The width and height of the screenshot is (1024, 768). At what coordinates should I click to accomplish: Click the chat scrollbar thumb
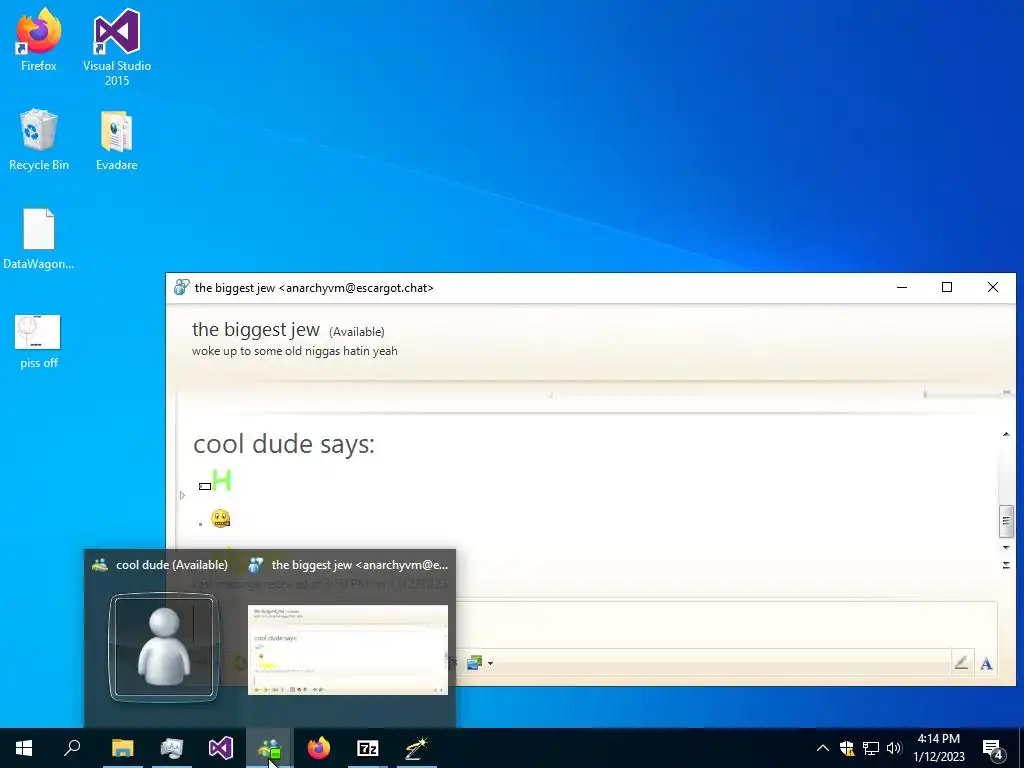pyautogui.click(x=1006, y=521)
